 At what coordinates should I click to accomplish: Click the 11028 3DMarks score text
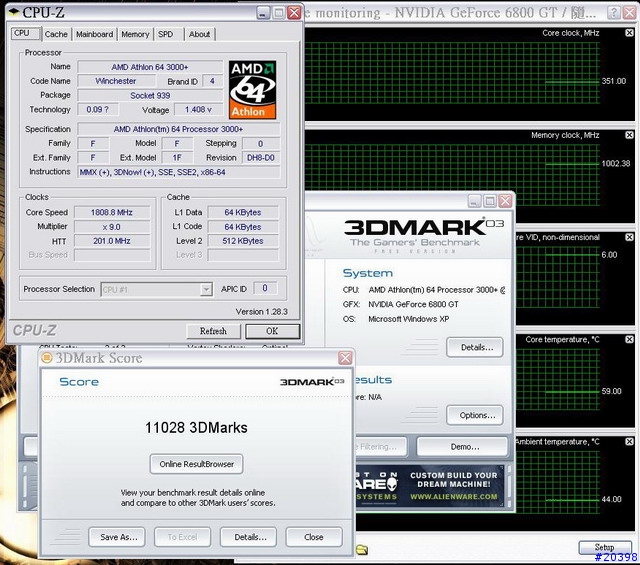196,427
